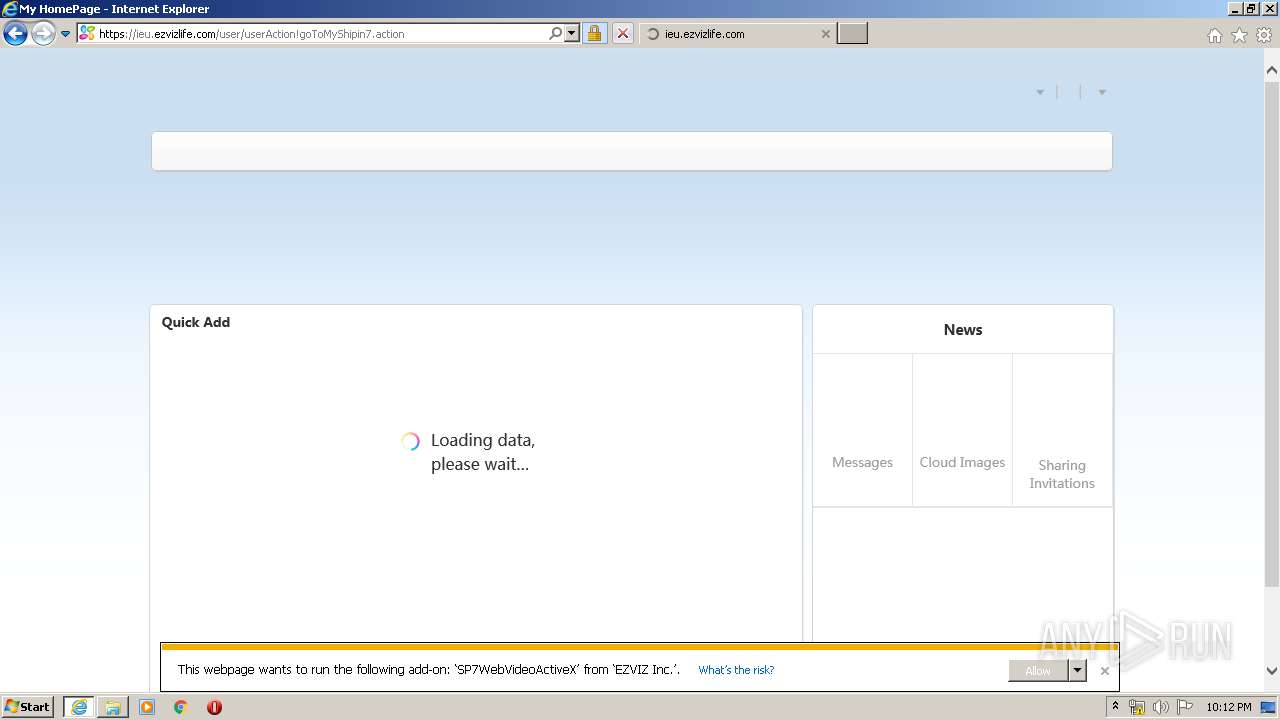Expand the second header dropdown arrow
1280x720 pixels.
pyautogui.click(x=1102, y=92)
